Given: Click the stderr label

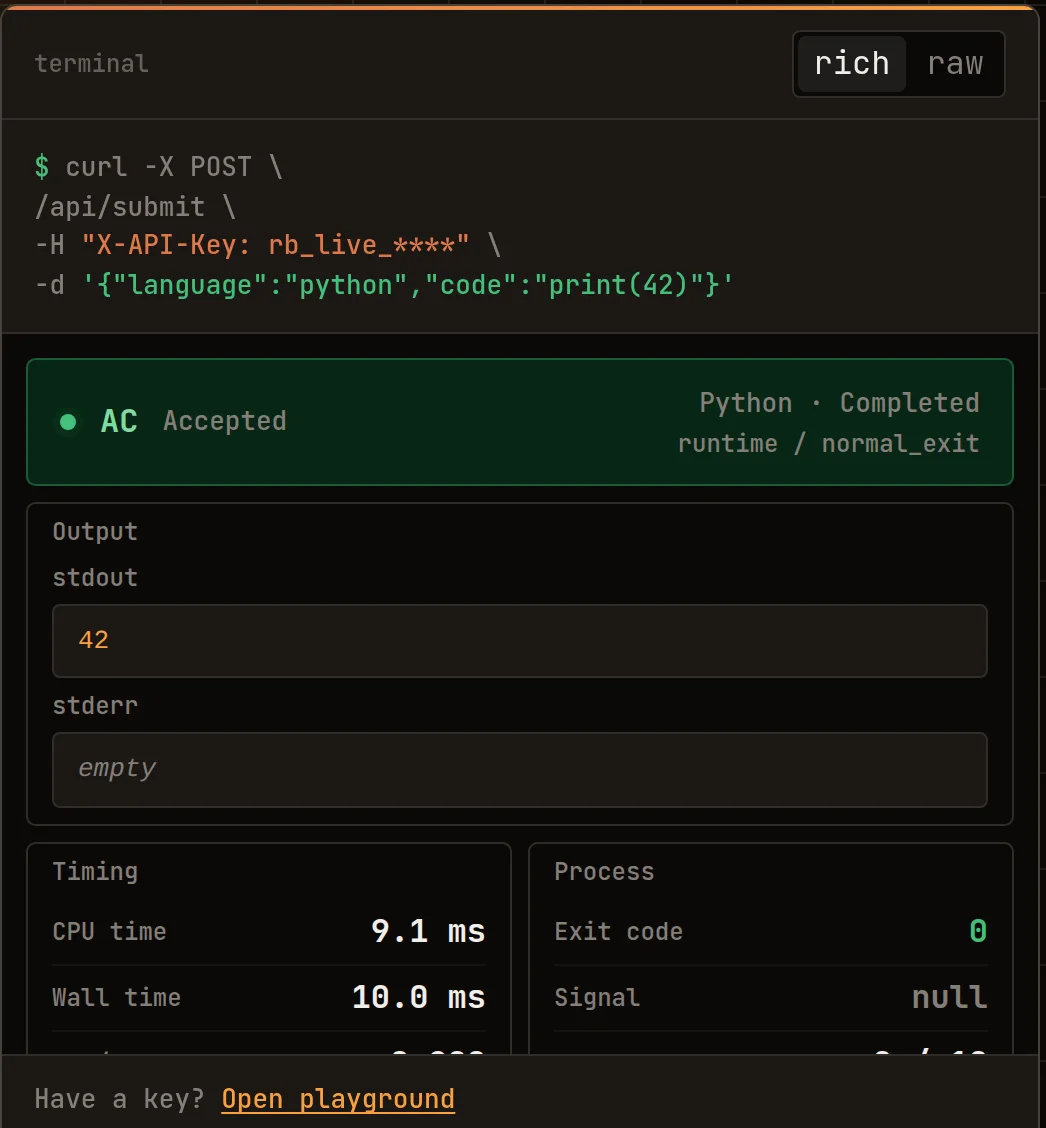Looking at the screenshot, I should [x=95, y=705].
